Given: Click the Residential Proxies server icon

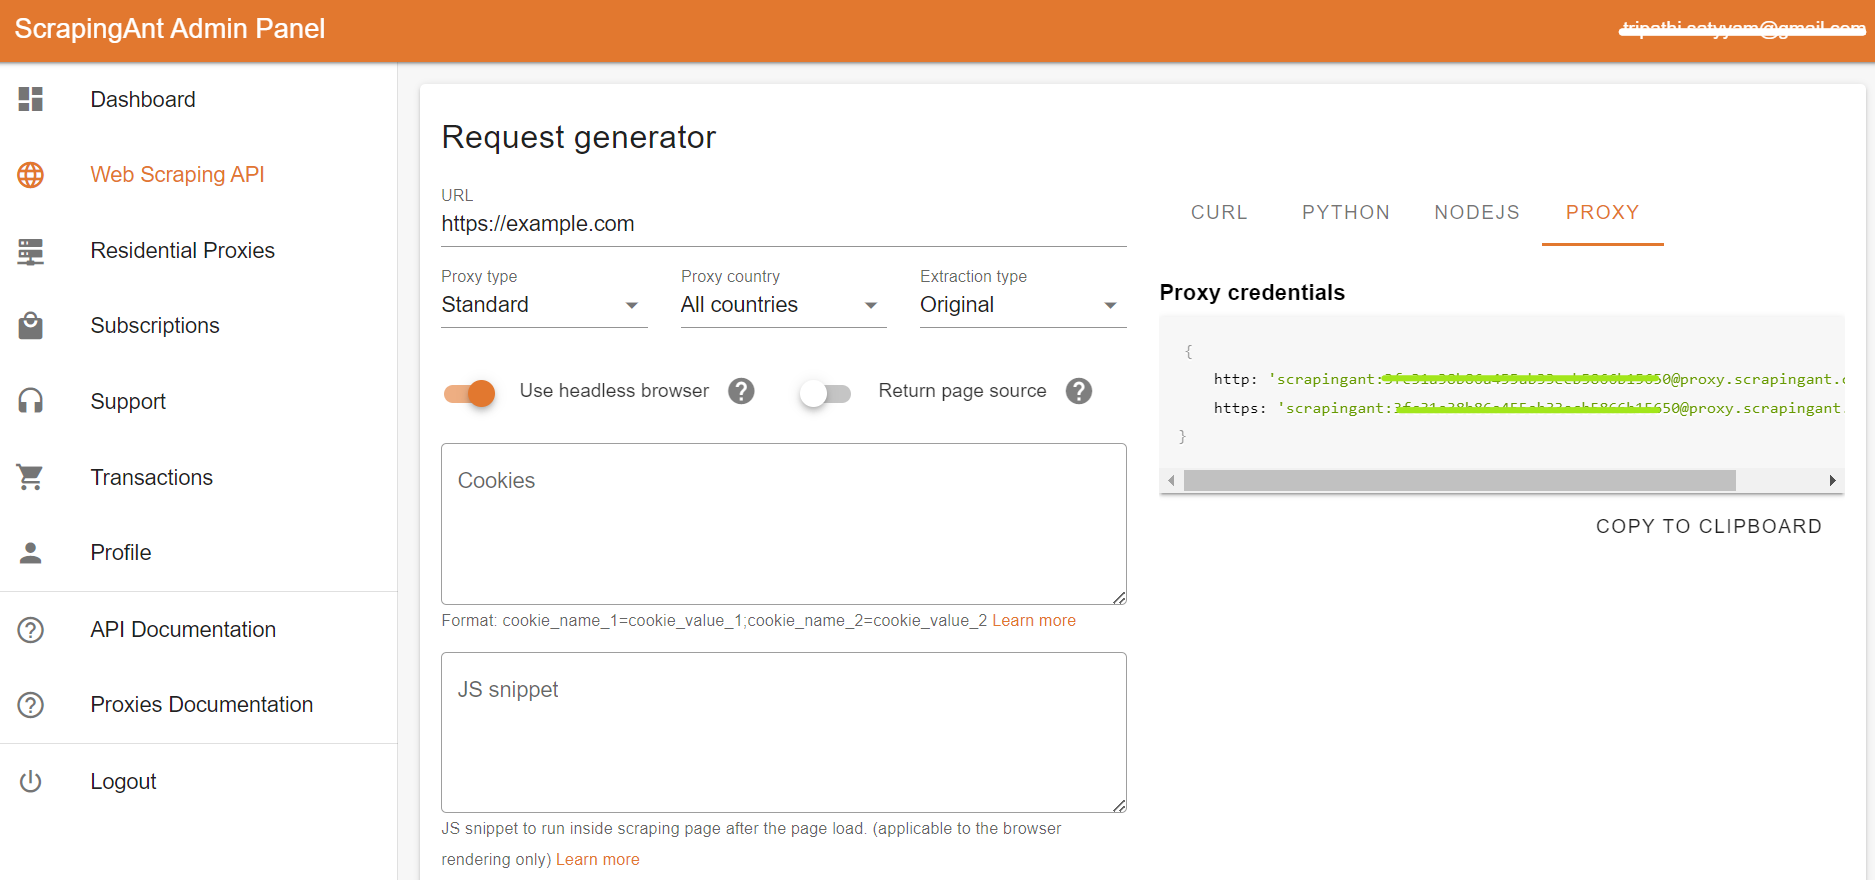Looking at the screenshot, I should (x=31, y=251).
